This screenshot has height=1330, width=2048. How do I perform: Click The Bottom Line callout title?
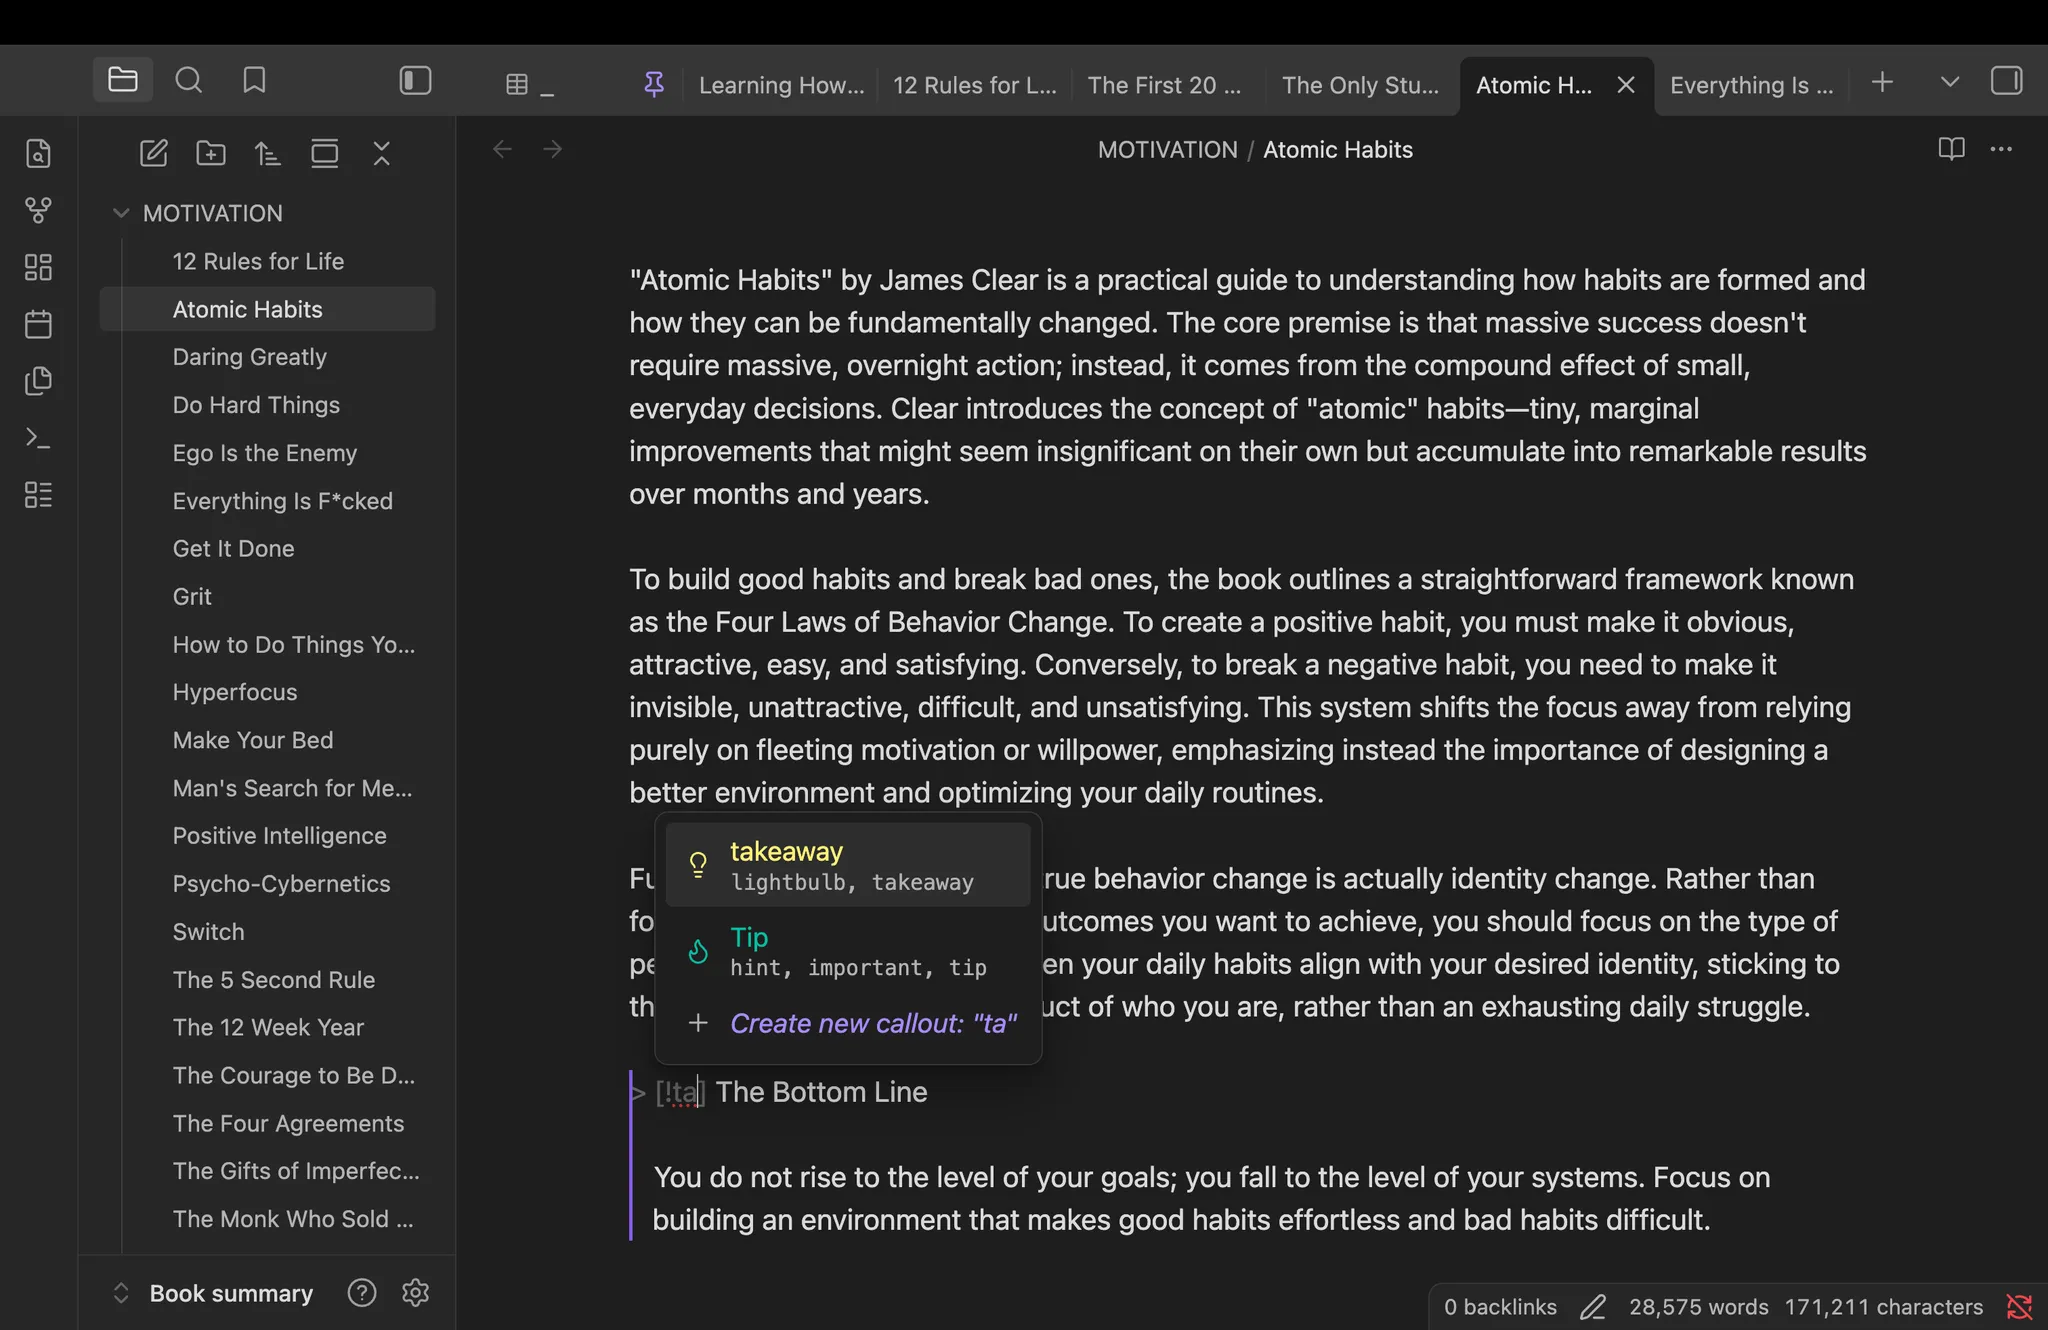[x=822, y=1092]
